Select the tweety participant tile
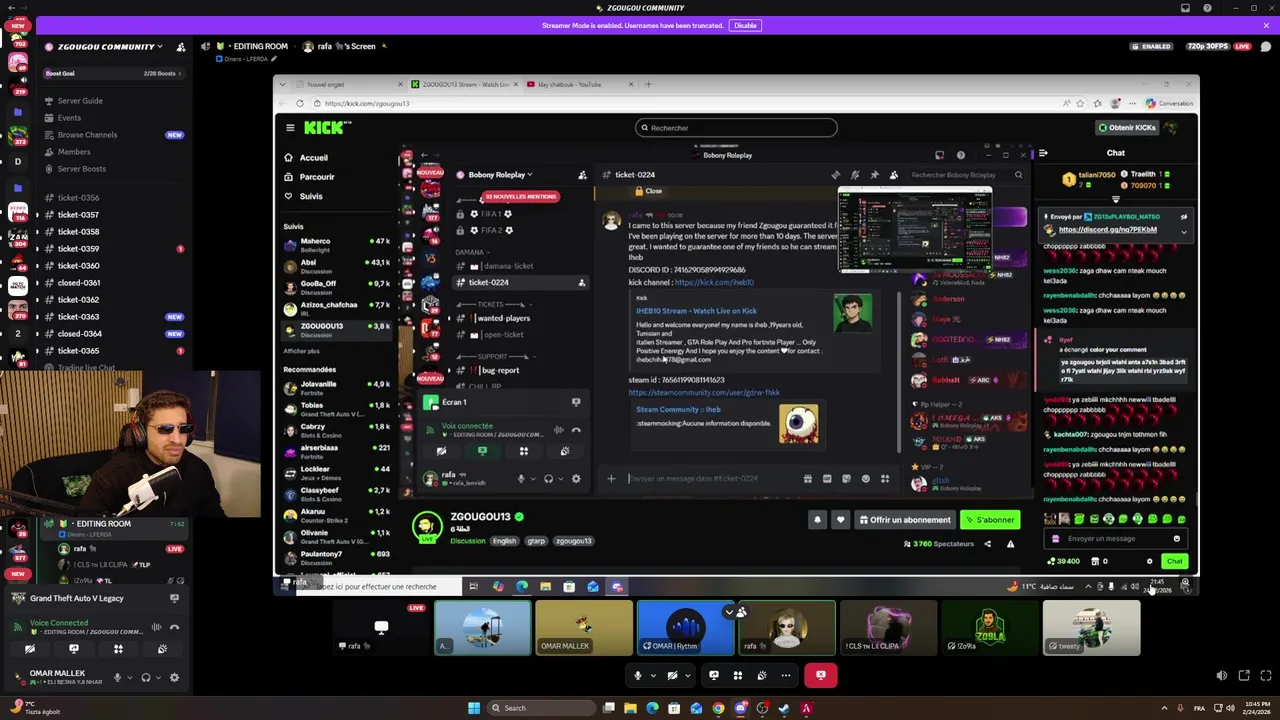This screenshot has height=720, width=1280. point(1091,628)
